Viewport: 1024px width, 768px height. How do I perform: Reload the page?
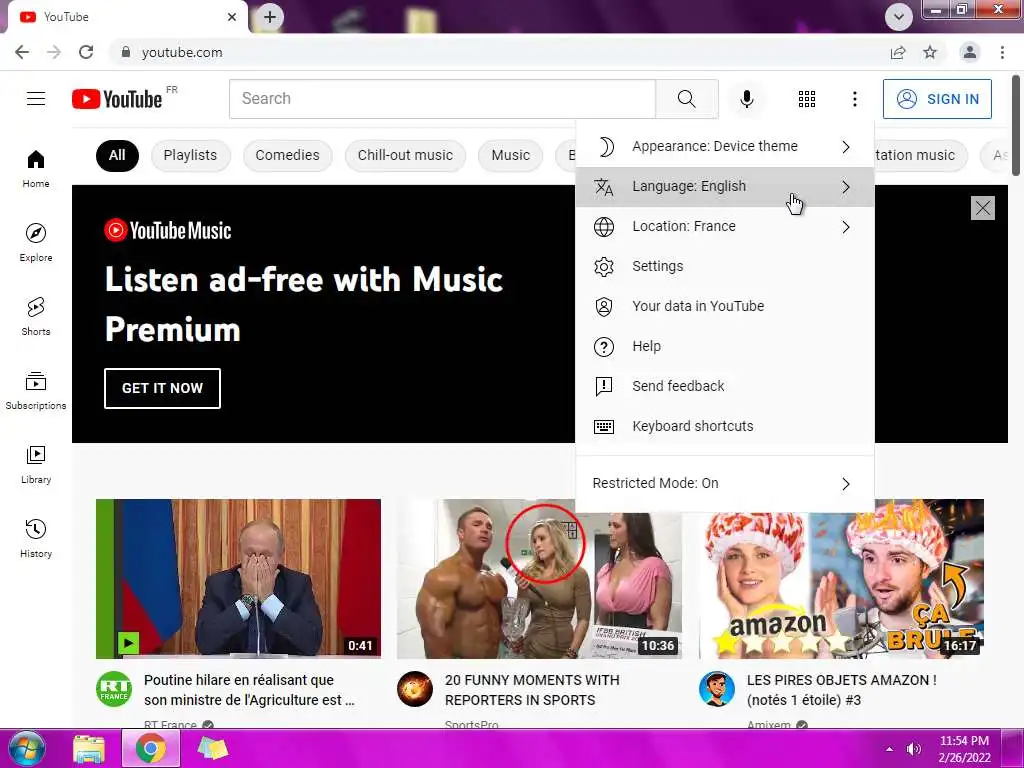coord(86,52)
